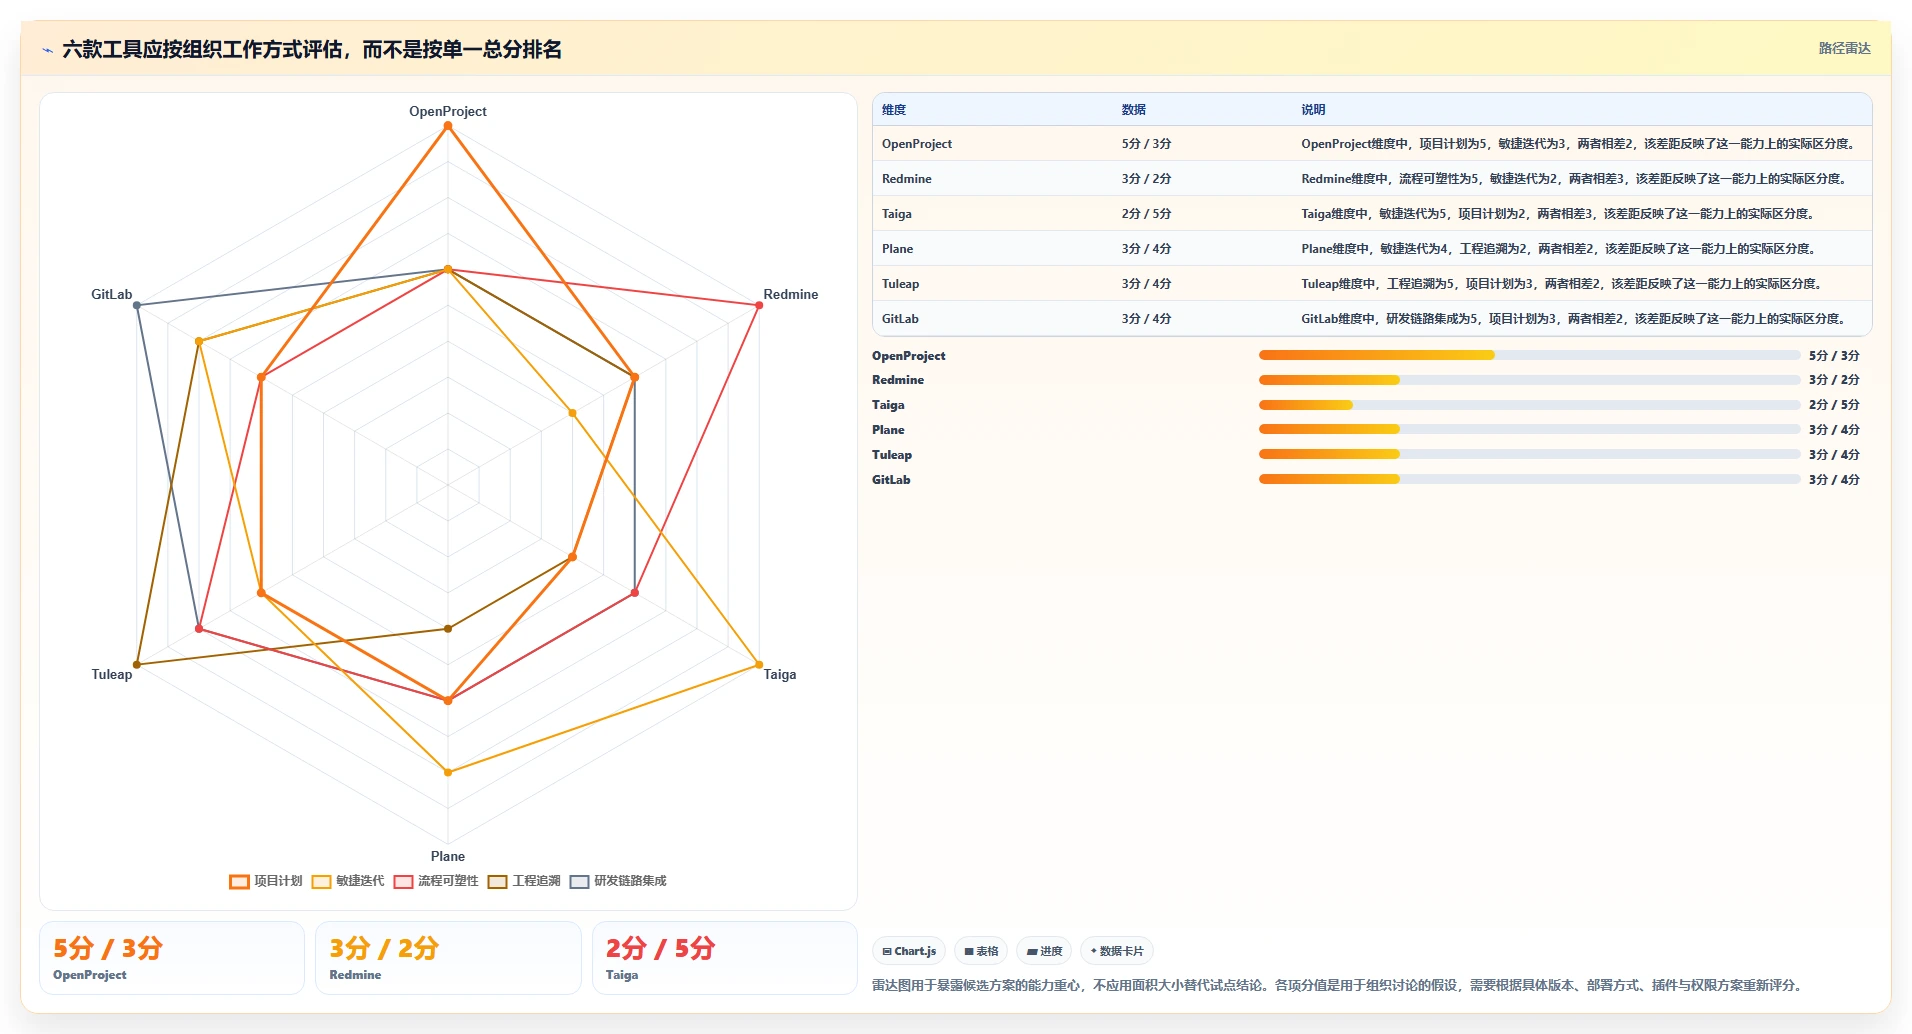The height and width of the screenshot is (1034, 1912).
Task: Click the GitLab progress bar
Action: tap(1529, 479)
